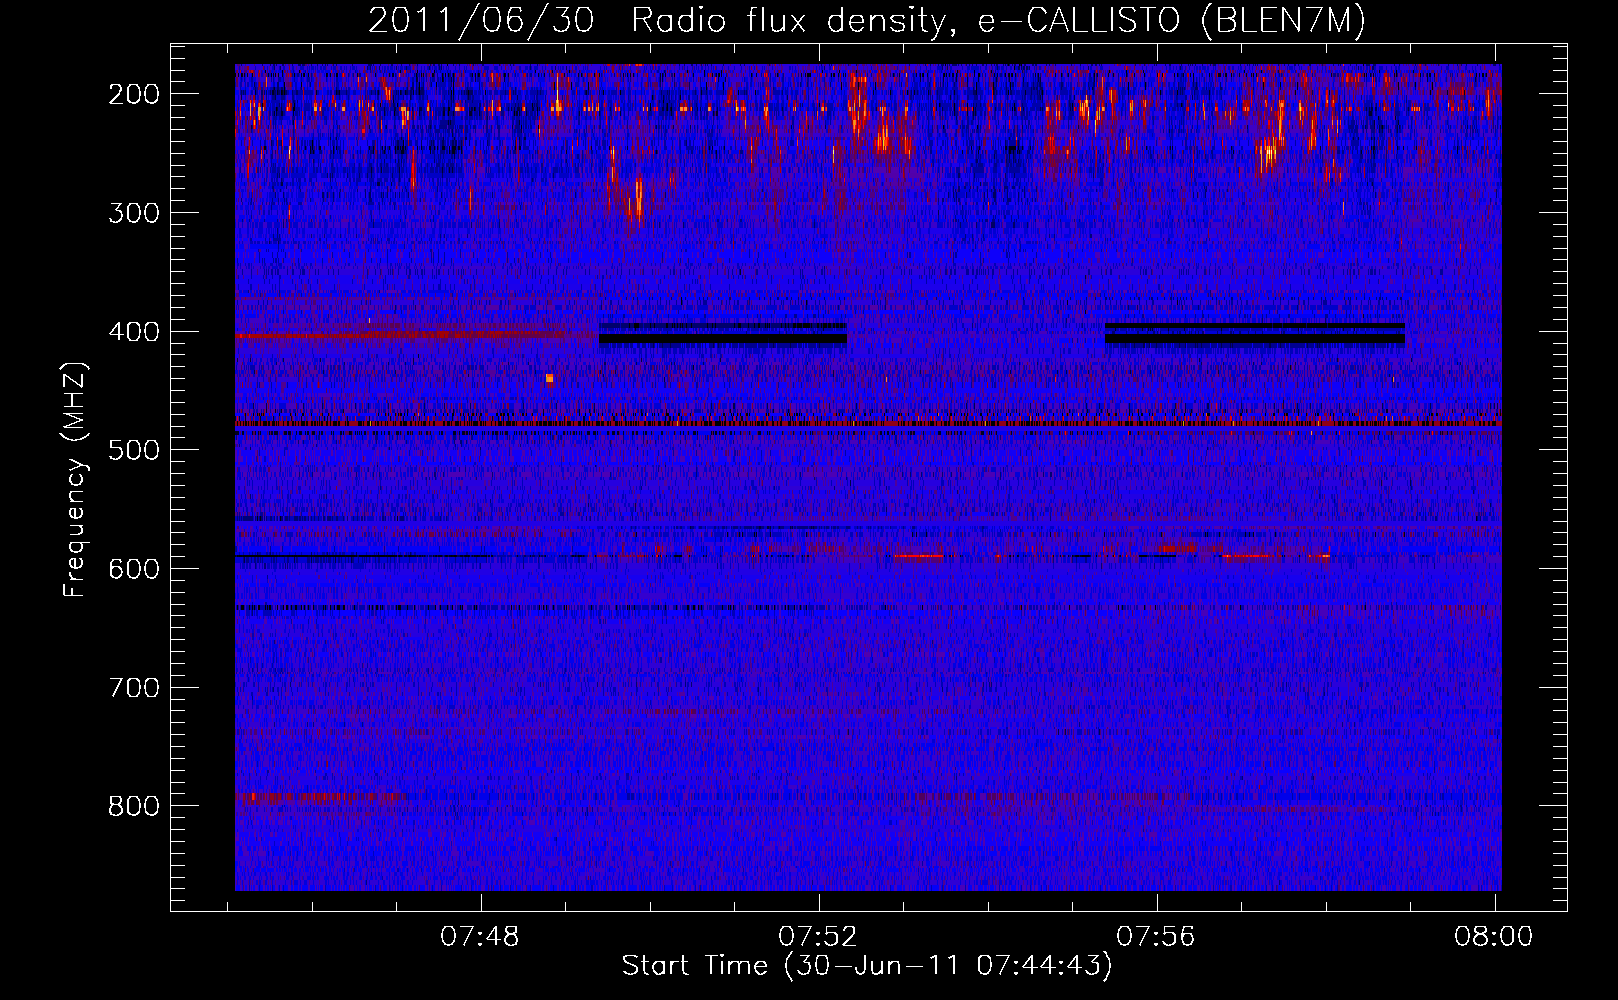Click the 500 frequency tick label
The image size is (1618, 1000).
point(134,450)
